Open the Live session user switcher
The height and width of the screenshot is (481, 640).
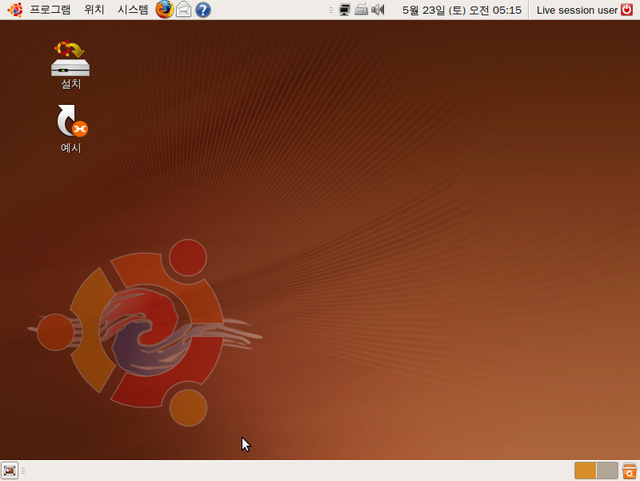point(576,10)
